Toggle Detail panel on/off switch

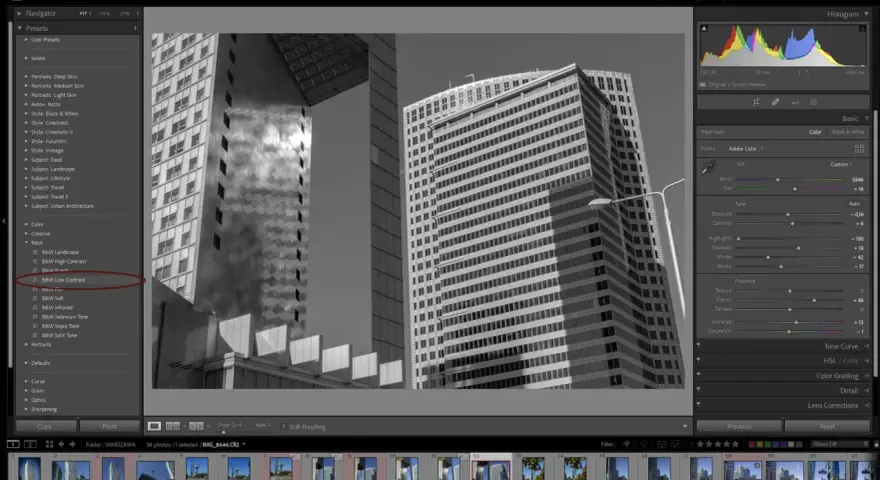[x=699, y=389]
